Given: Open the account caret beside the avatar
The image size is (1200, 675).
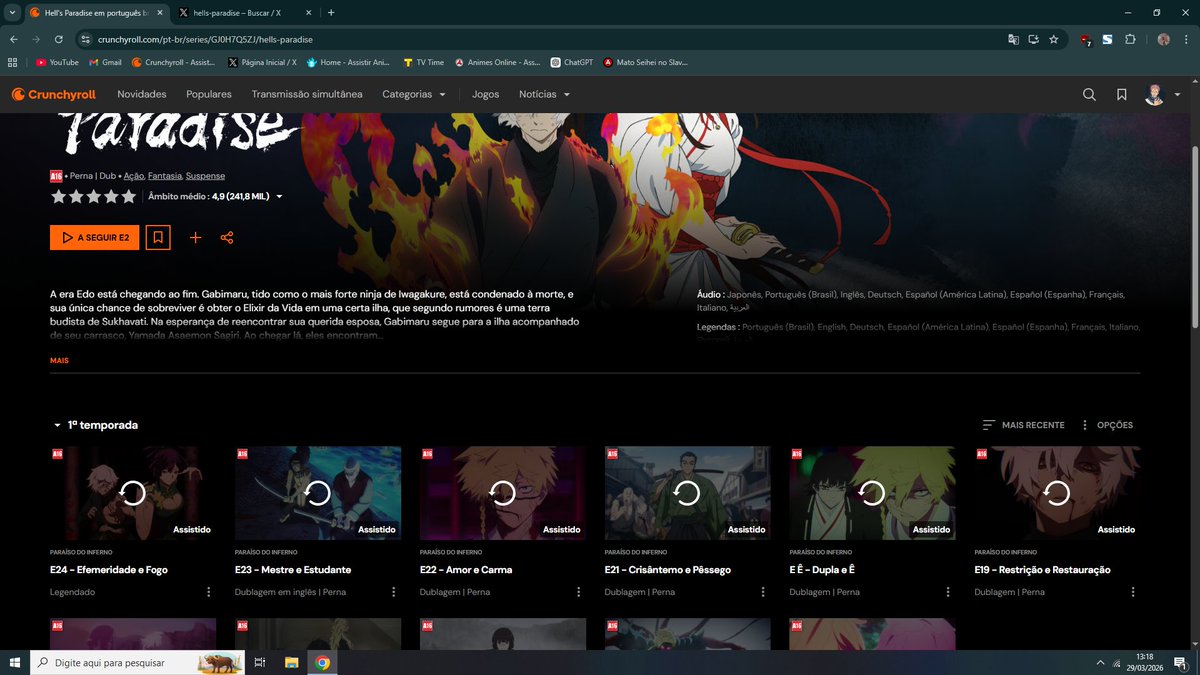Looking at the screenshot, I should click(1177, 95).
